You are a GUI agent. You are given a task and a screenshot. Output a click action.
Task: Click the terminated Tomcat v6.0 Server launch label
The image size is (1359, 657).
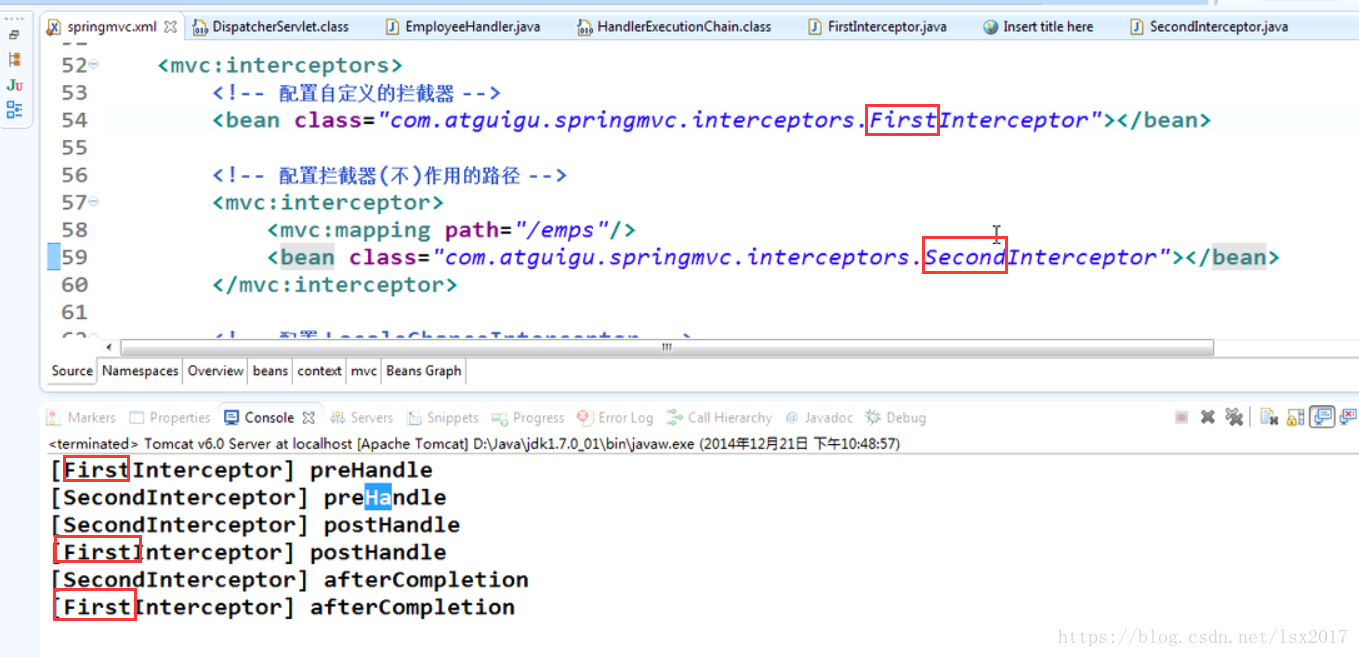[x=474, y=443]
